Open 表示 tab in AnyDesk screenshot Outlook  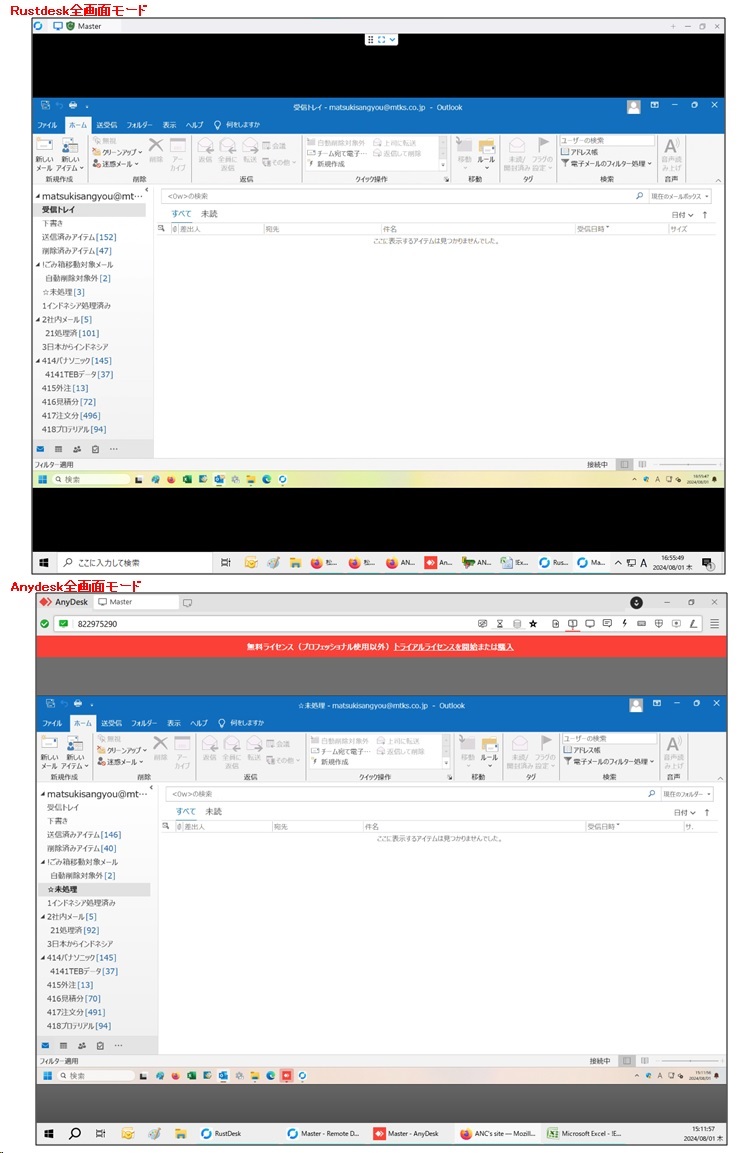tap(174, 723)
